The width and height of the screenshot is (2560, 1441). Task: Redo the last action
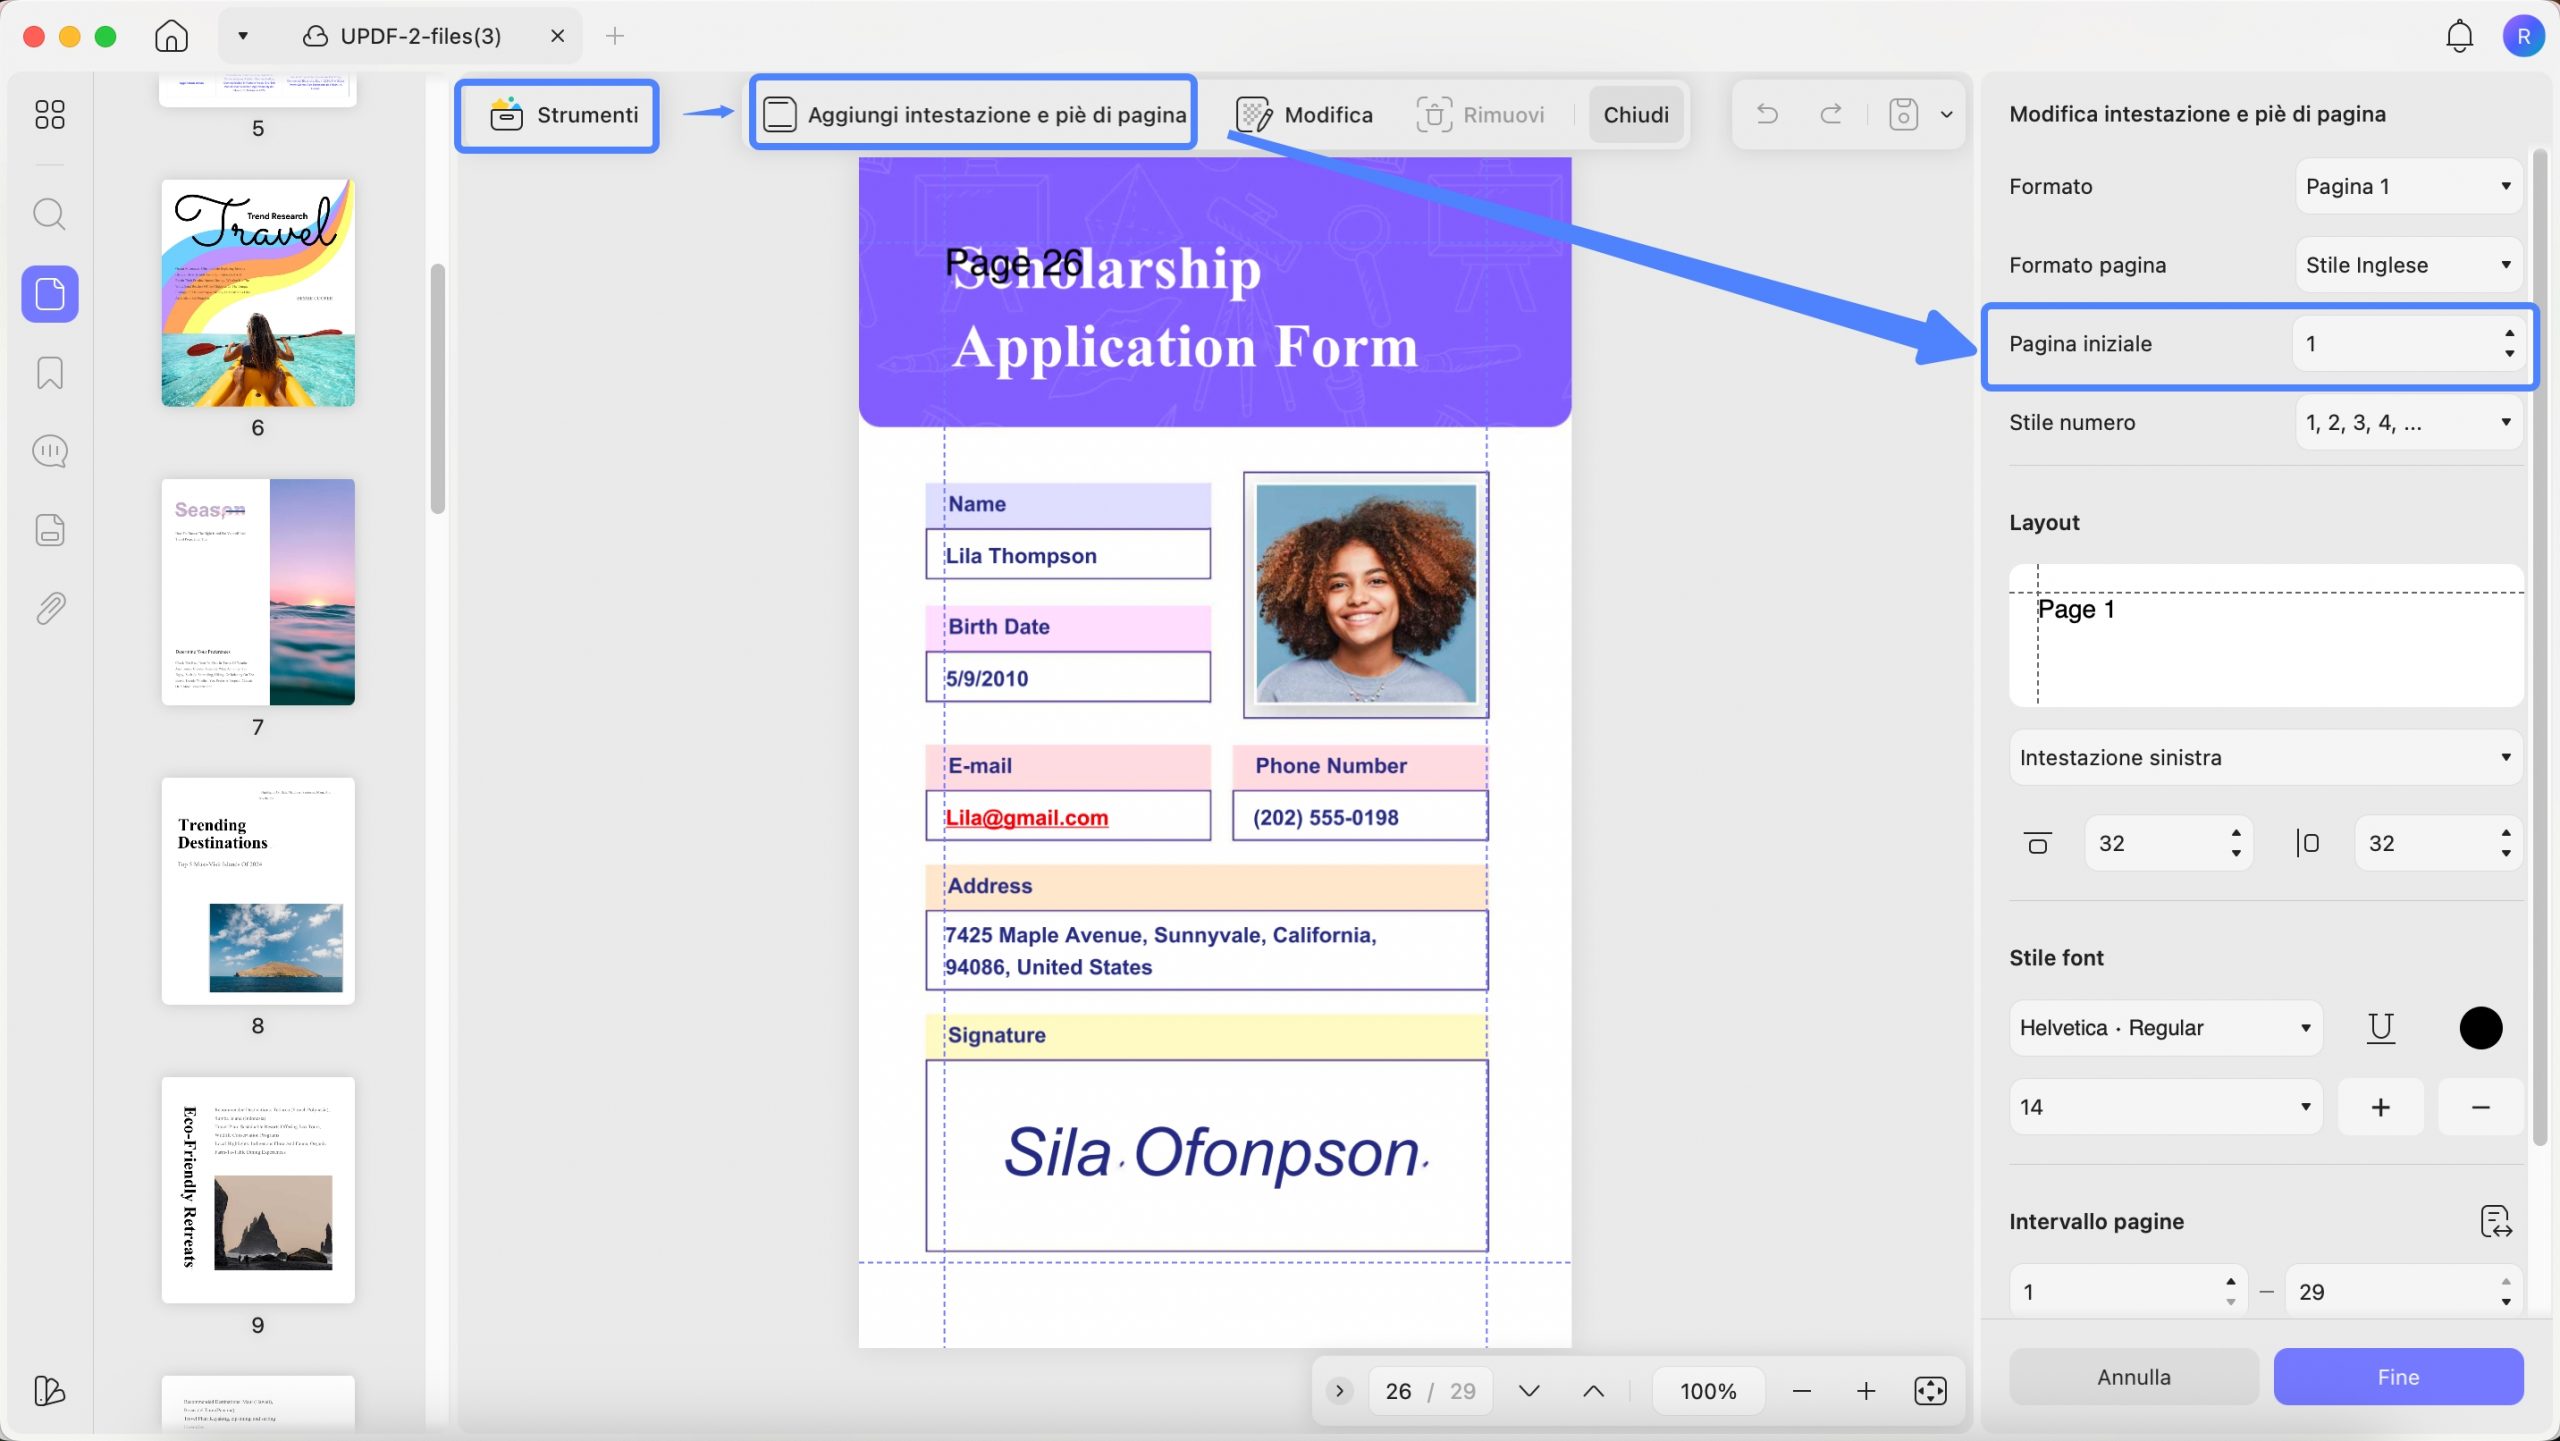coord(1831,115)
